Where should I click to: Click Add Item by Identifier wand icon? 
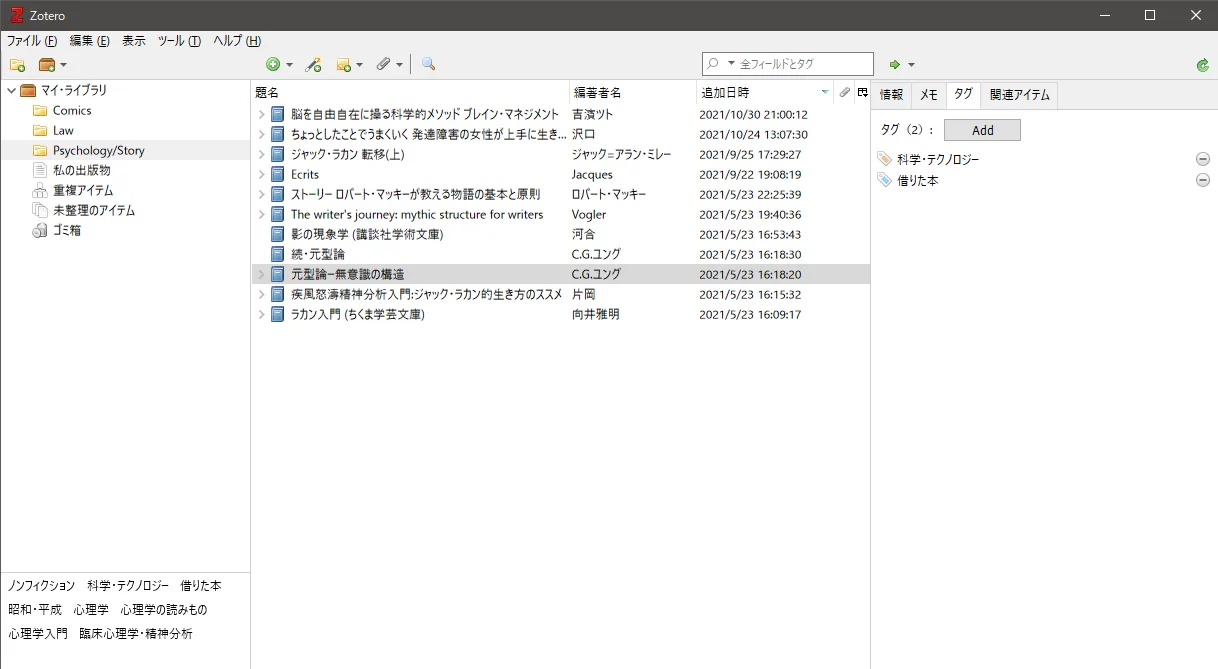314,65
